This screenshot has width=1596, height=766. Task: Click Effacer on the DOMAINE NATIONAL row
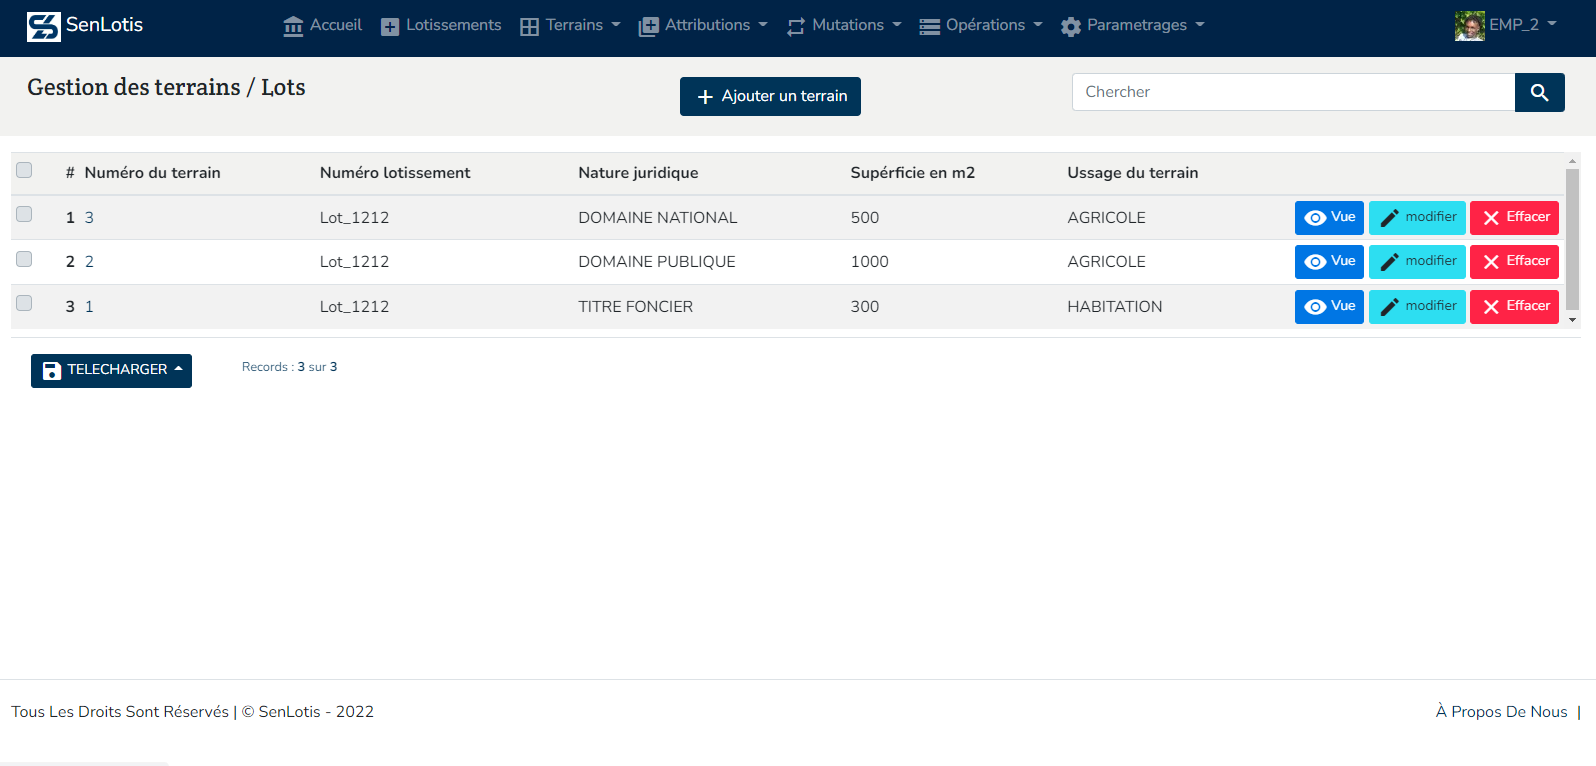click(x=1514, y=217)
